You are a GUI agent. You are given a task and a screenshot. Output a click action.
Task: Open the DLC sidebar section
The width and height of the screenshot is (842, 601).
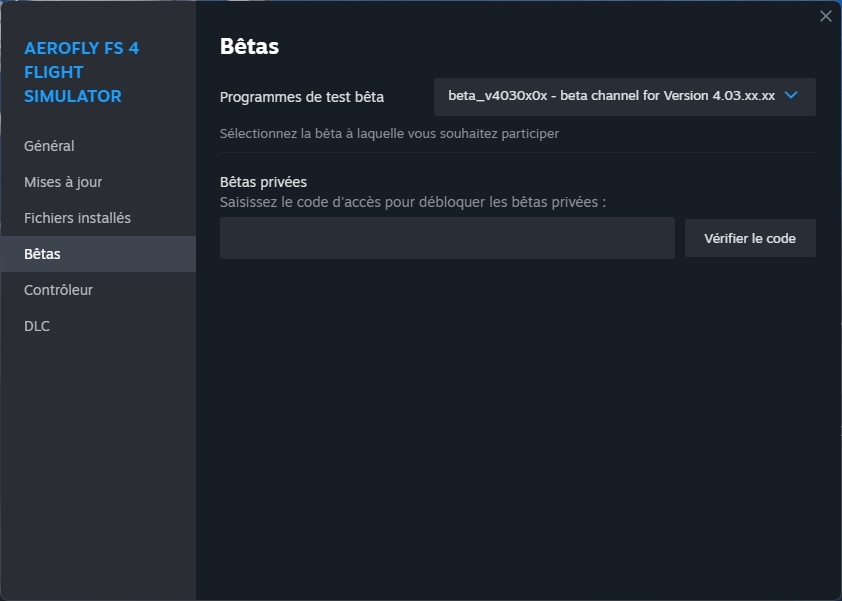tap(37, 326)
